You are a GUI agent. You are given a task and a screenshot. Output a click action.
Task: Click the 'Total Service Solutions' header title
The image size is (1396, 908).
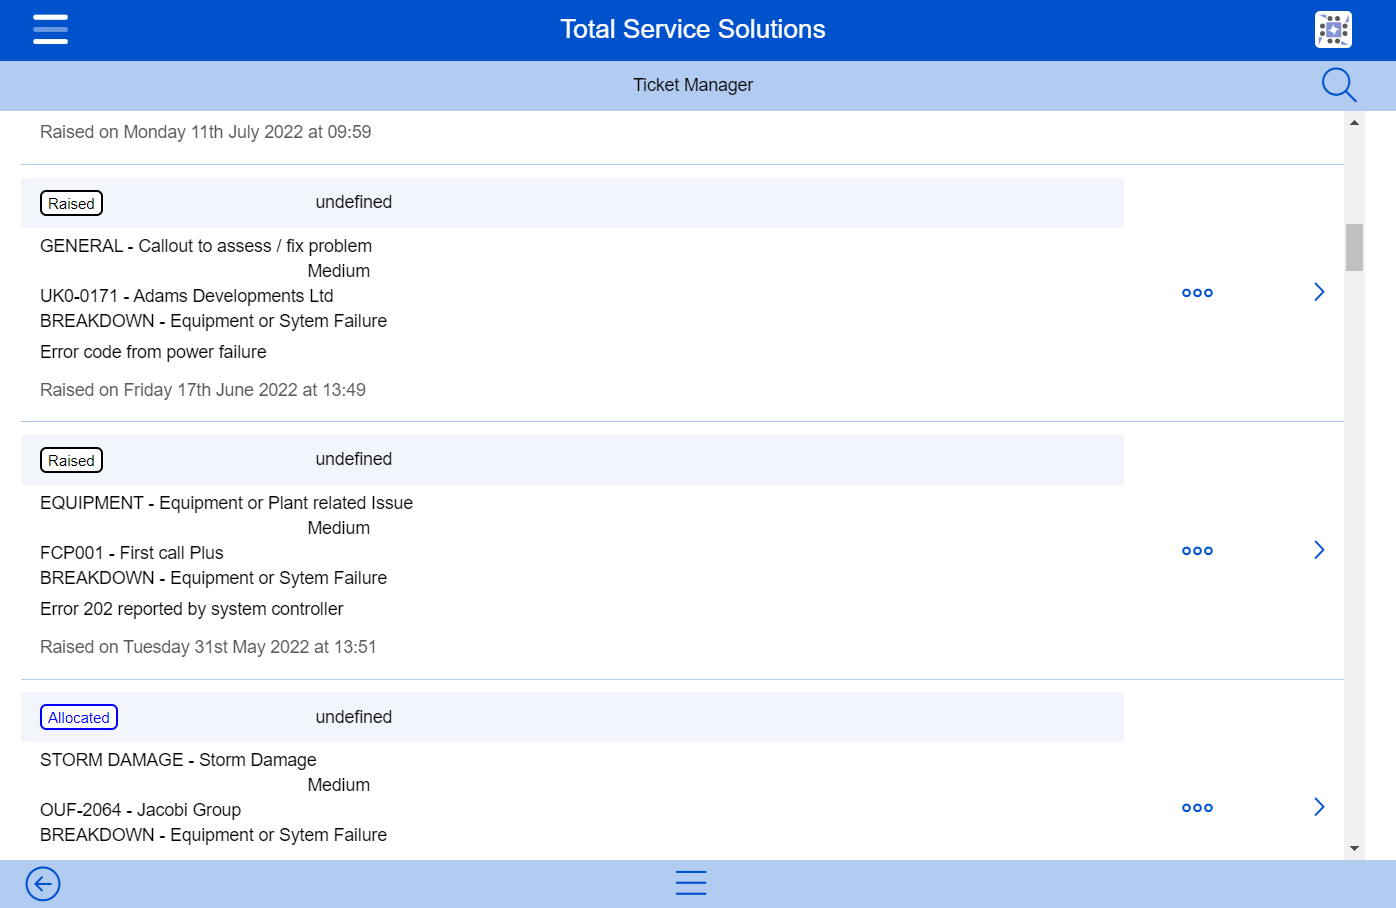[693, 29]
